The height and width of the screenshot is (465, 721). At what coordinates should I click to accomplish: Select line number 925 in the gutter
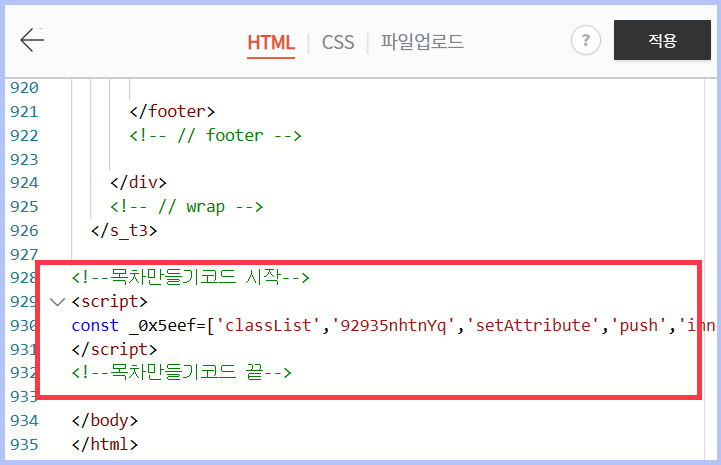tap(24, 207)
